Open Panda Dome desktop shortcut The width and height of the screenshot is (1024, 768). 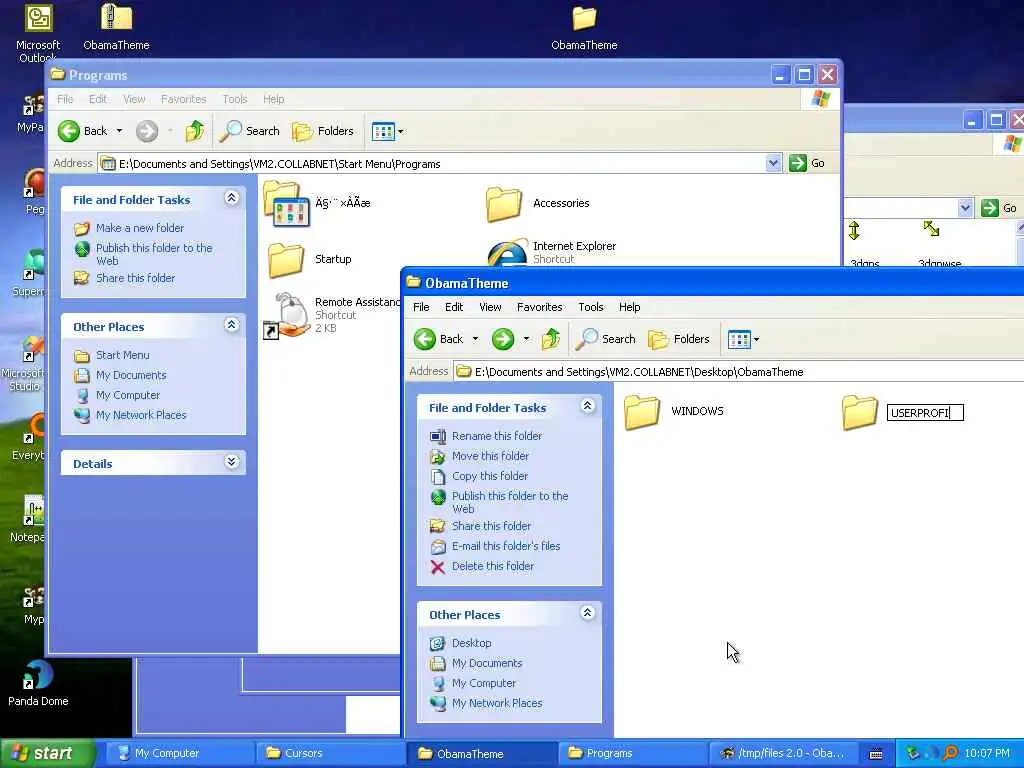pyautogui.click(x=38, y=684)
